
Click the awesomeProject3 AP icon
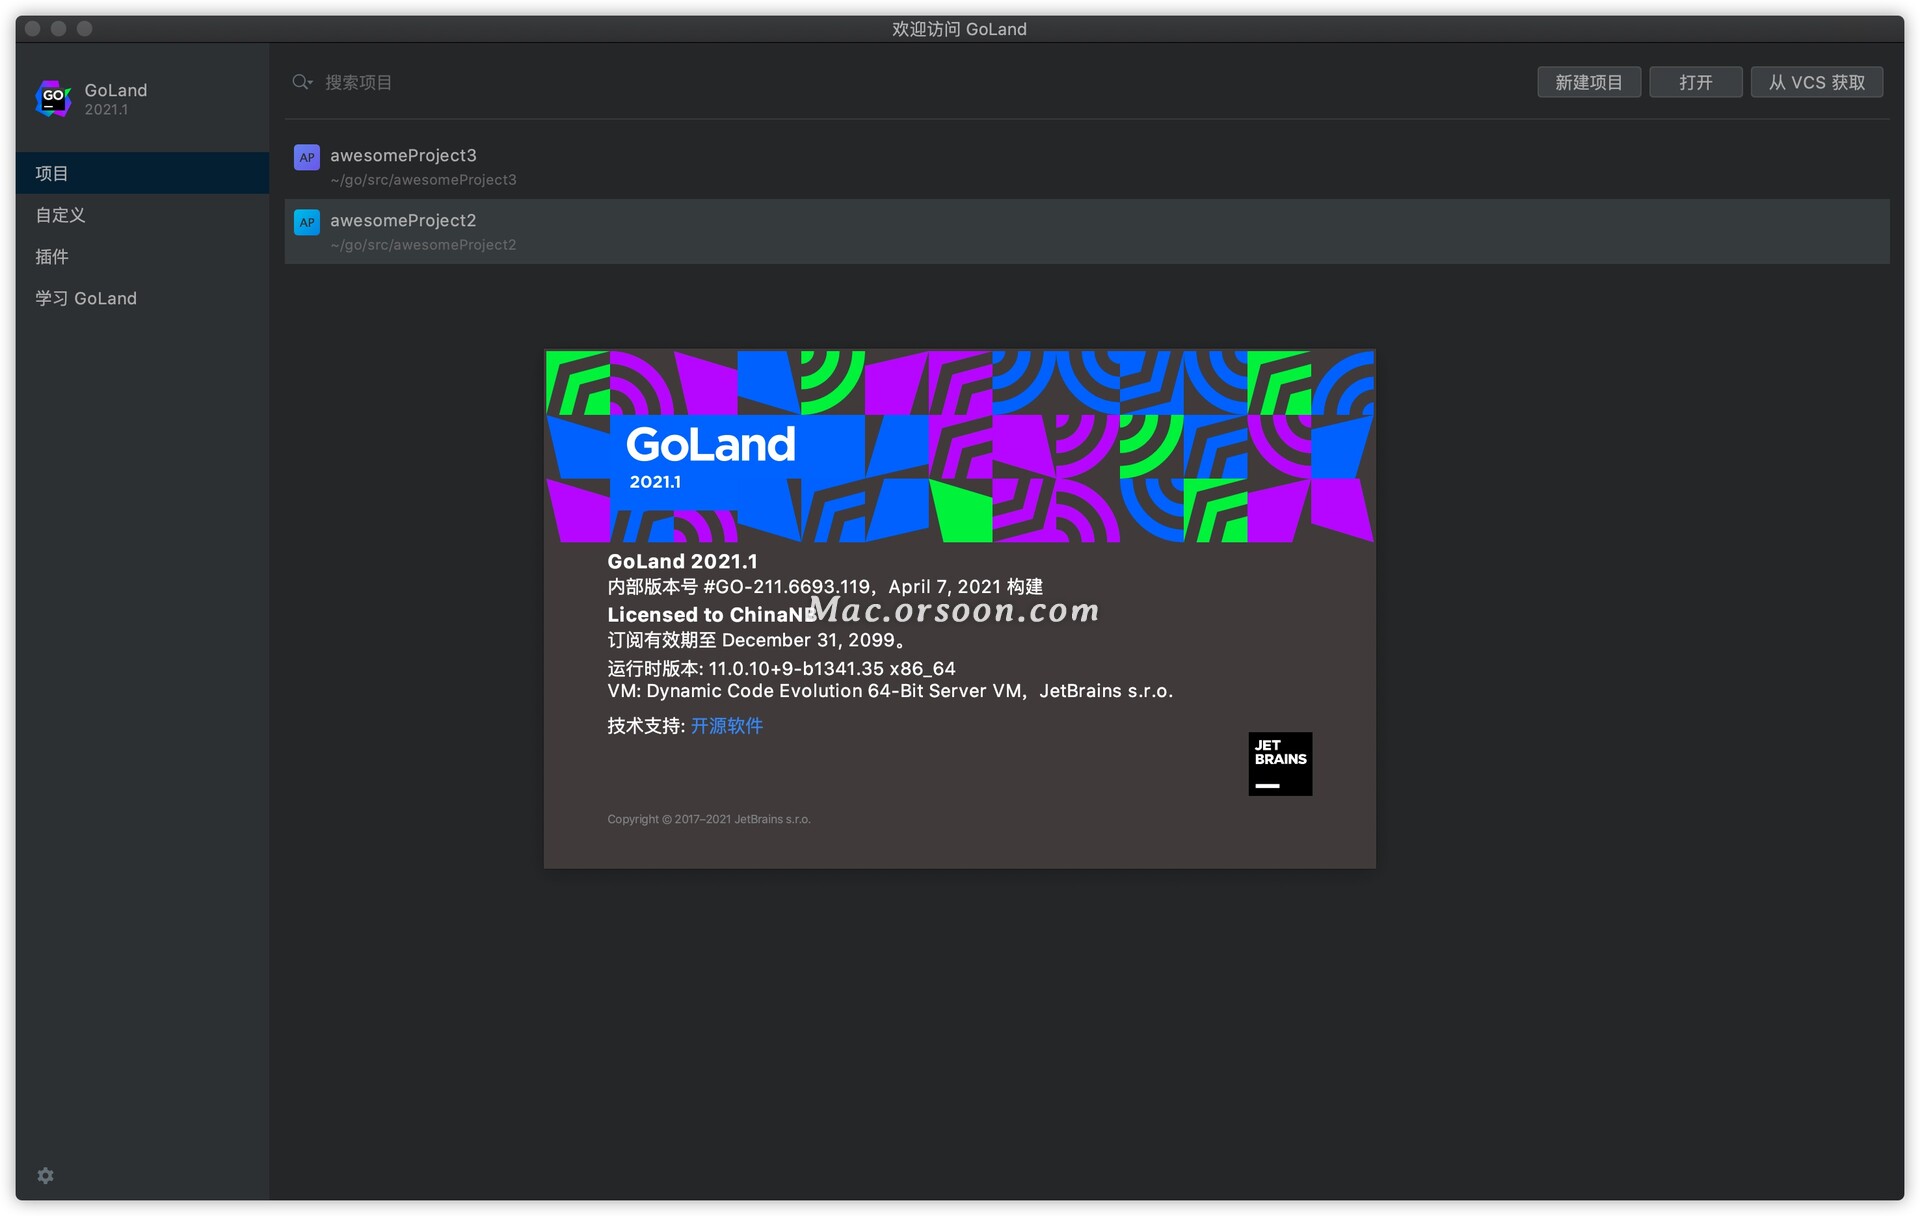pos(307,157)
